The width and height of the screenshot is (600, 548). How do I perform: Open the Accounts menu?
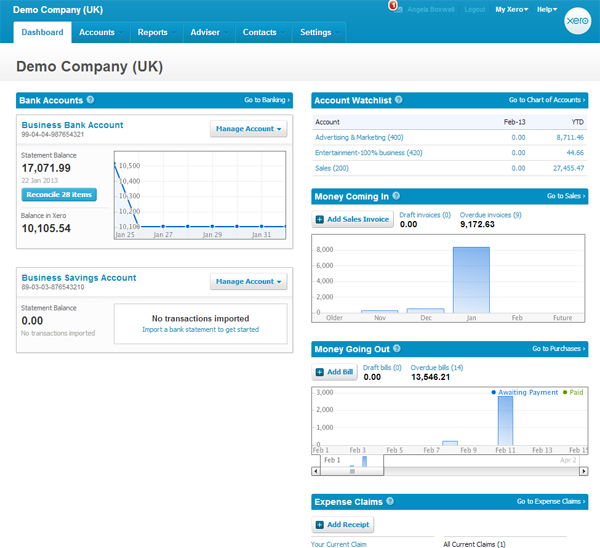(x=101, y=33)
